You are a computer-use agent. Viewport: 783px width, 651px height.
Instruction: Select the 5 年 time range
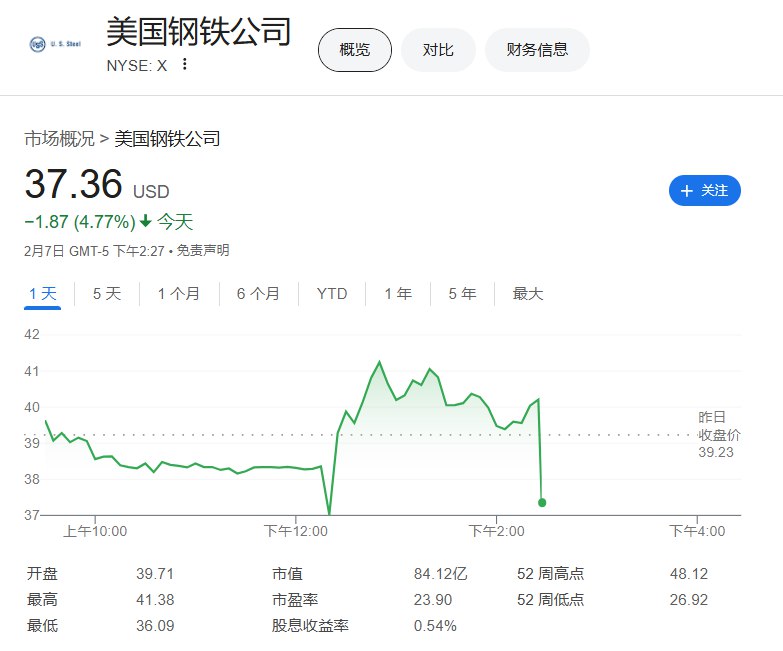tap(462, 294)
